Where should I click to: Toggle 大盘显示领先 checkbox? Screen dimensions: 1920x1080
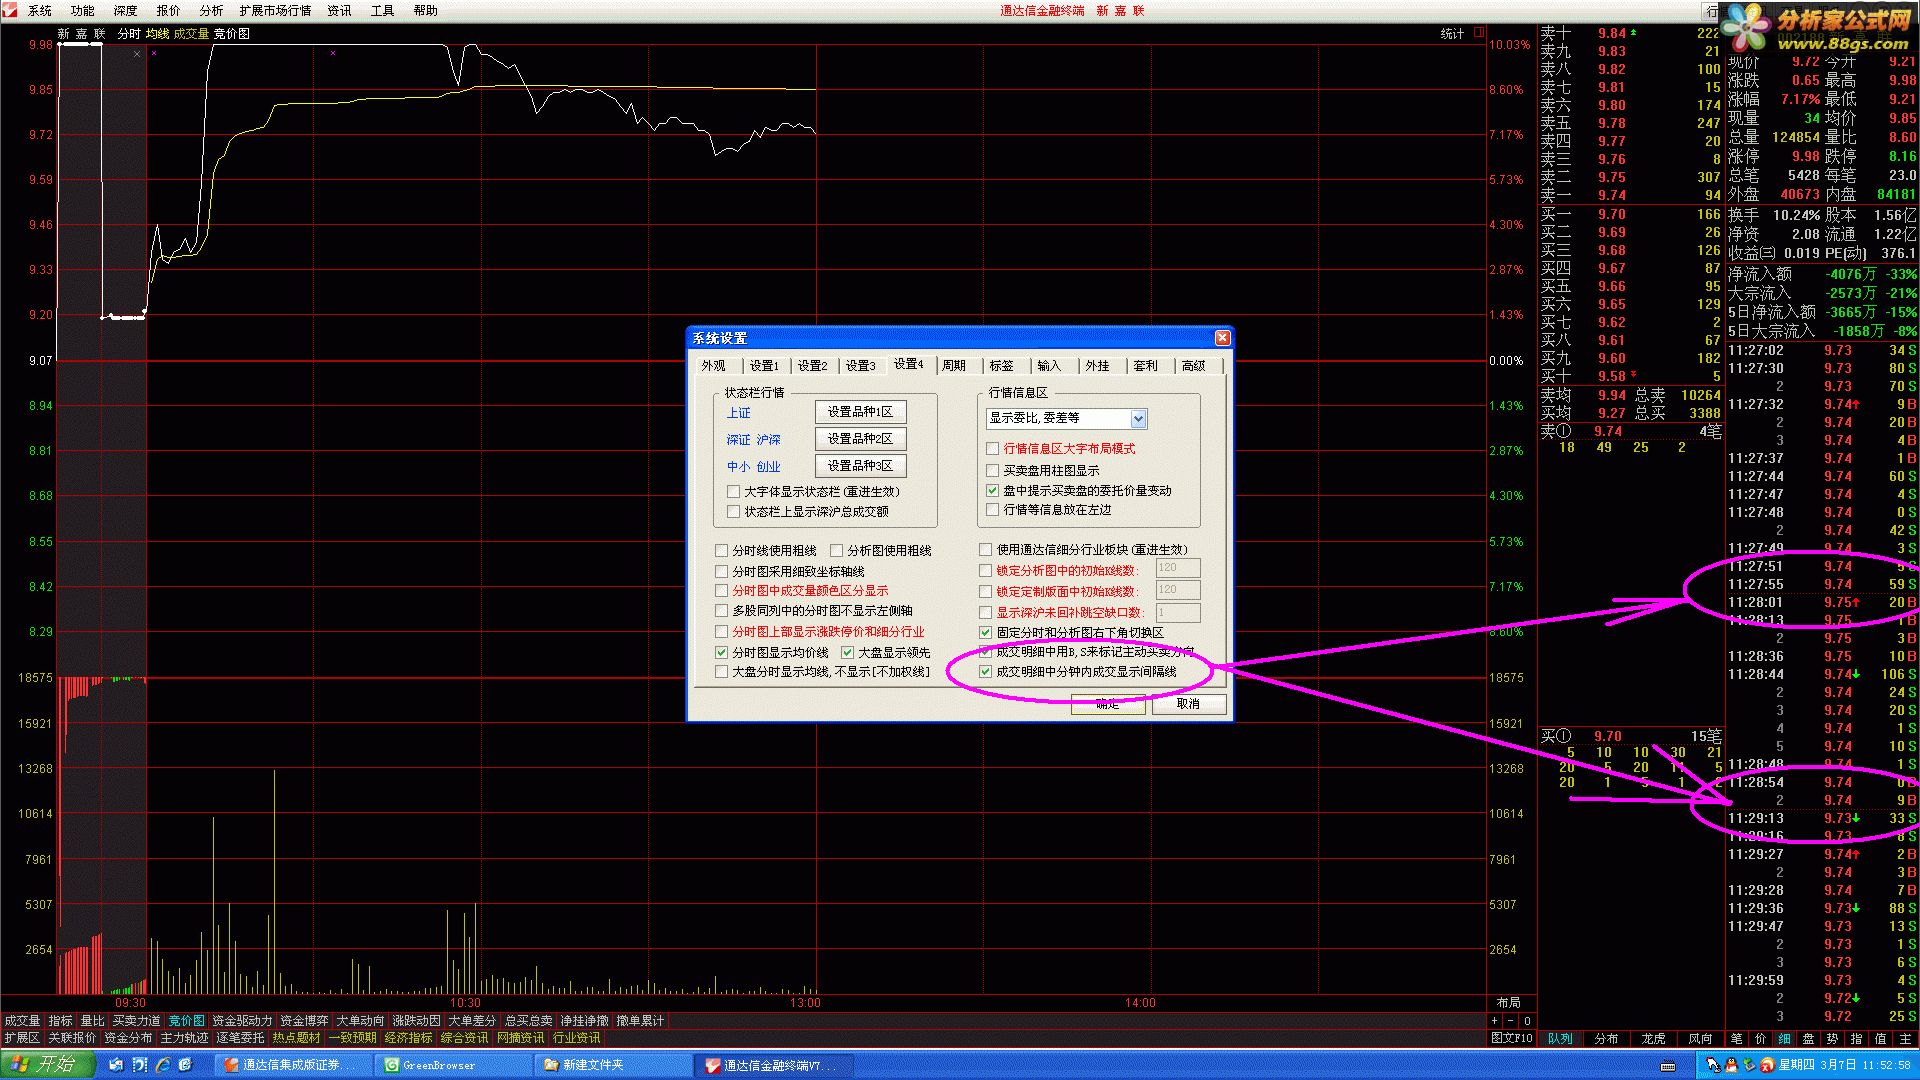click(x=847, y=652)
